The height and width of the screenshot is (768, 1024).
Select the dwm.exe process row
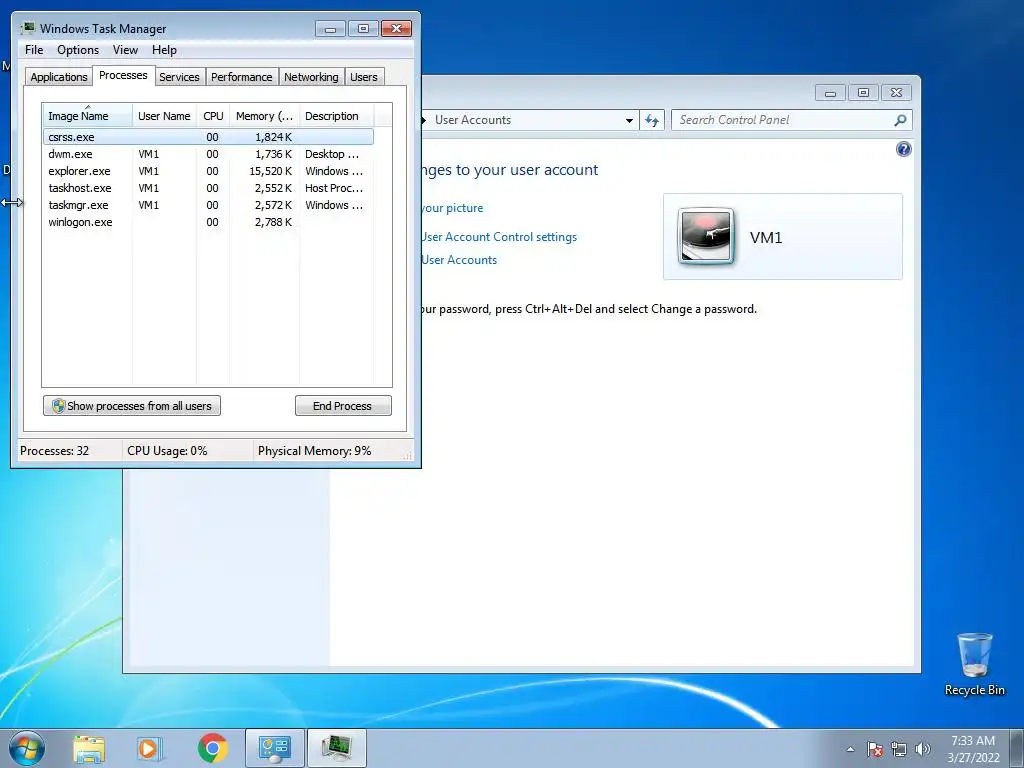coord(208,154)
